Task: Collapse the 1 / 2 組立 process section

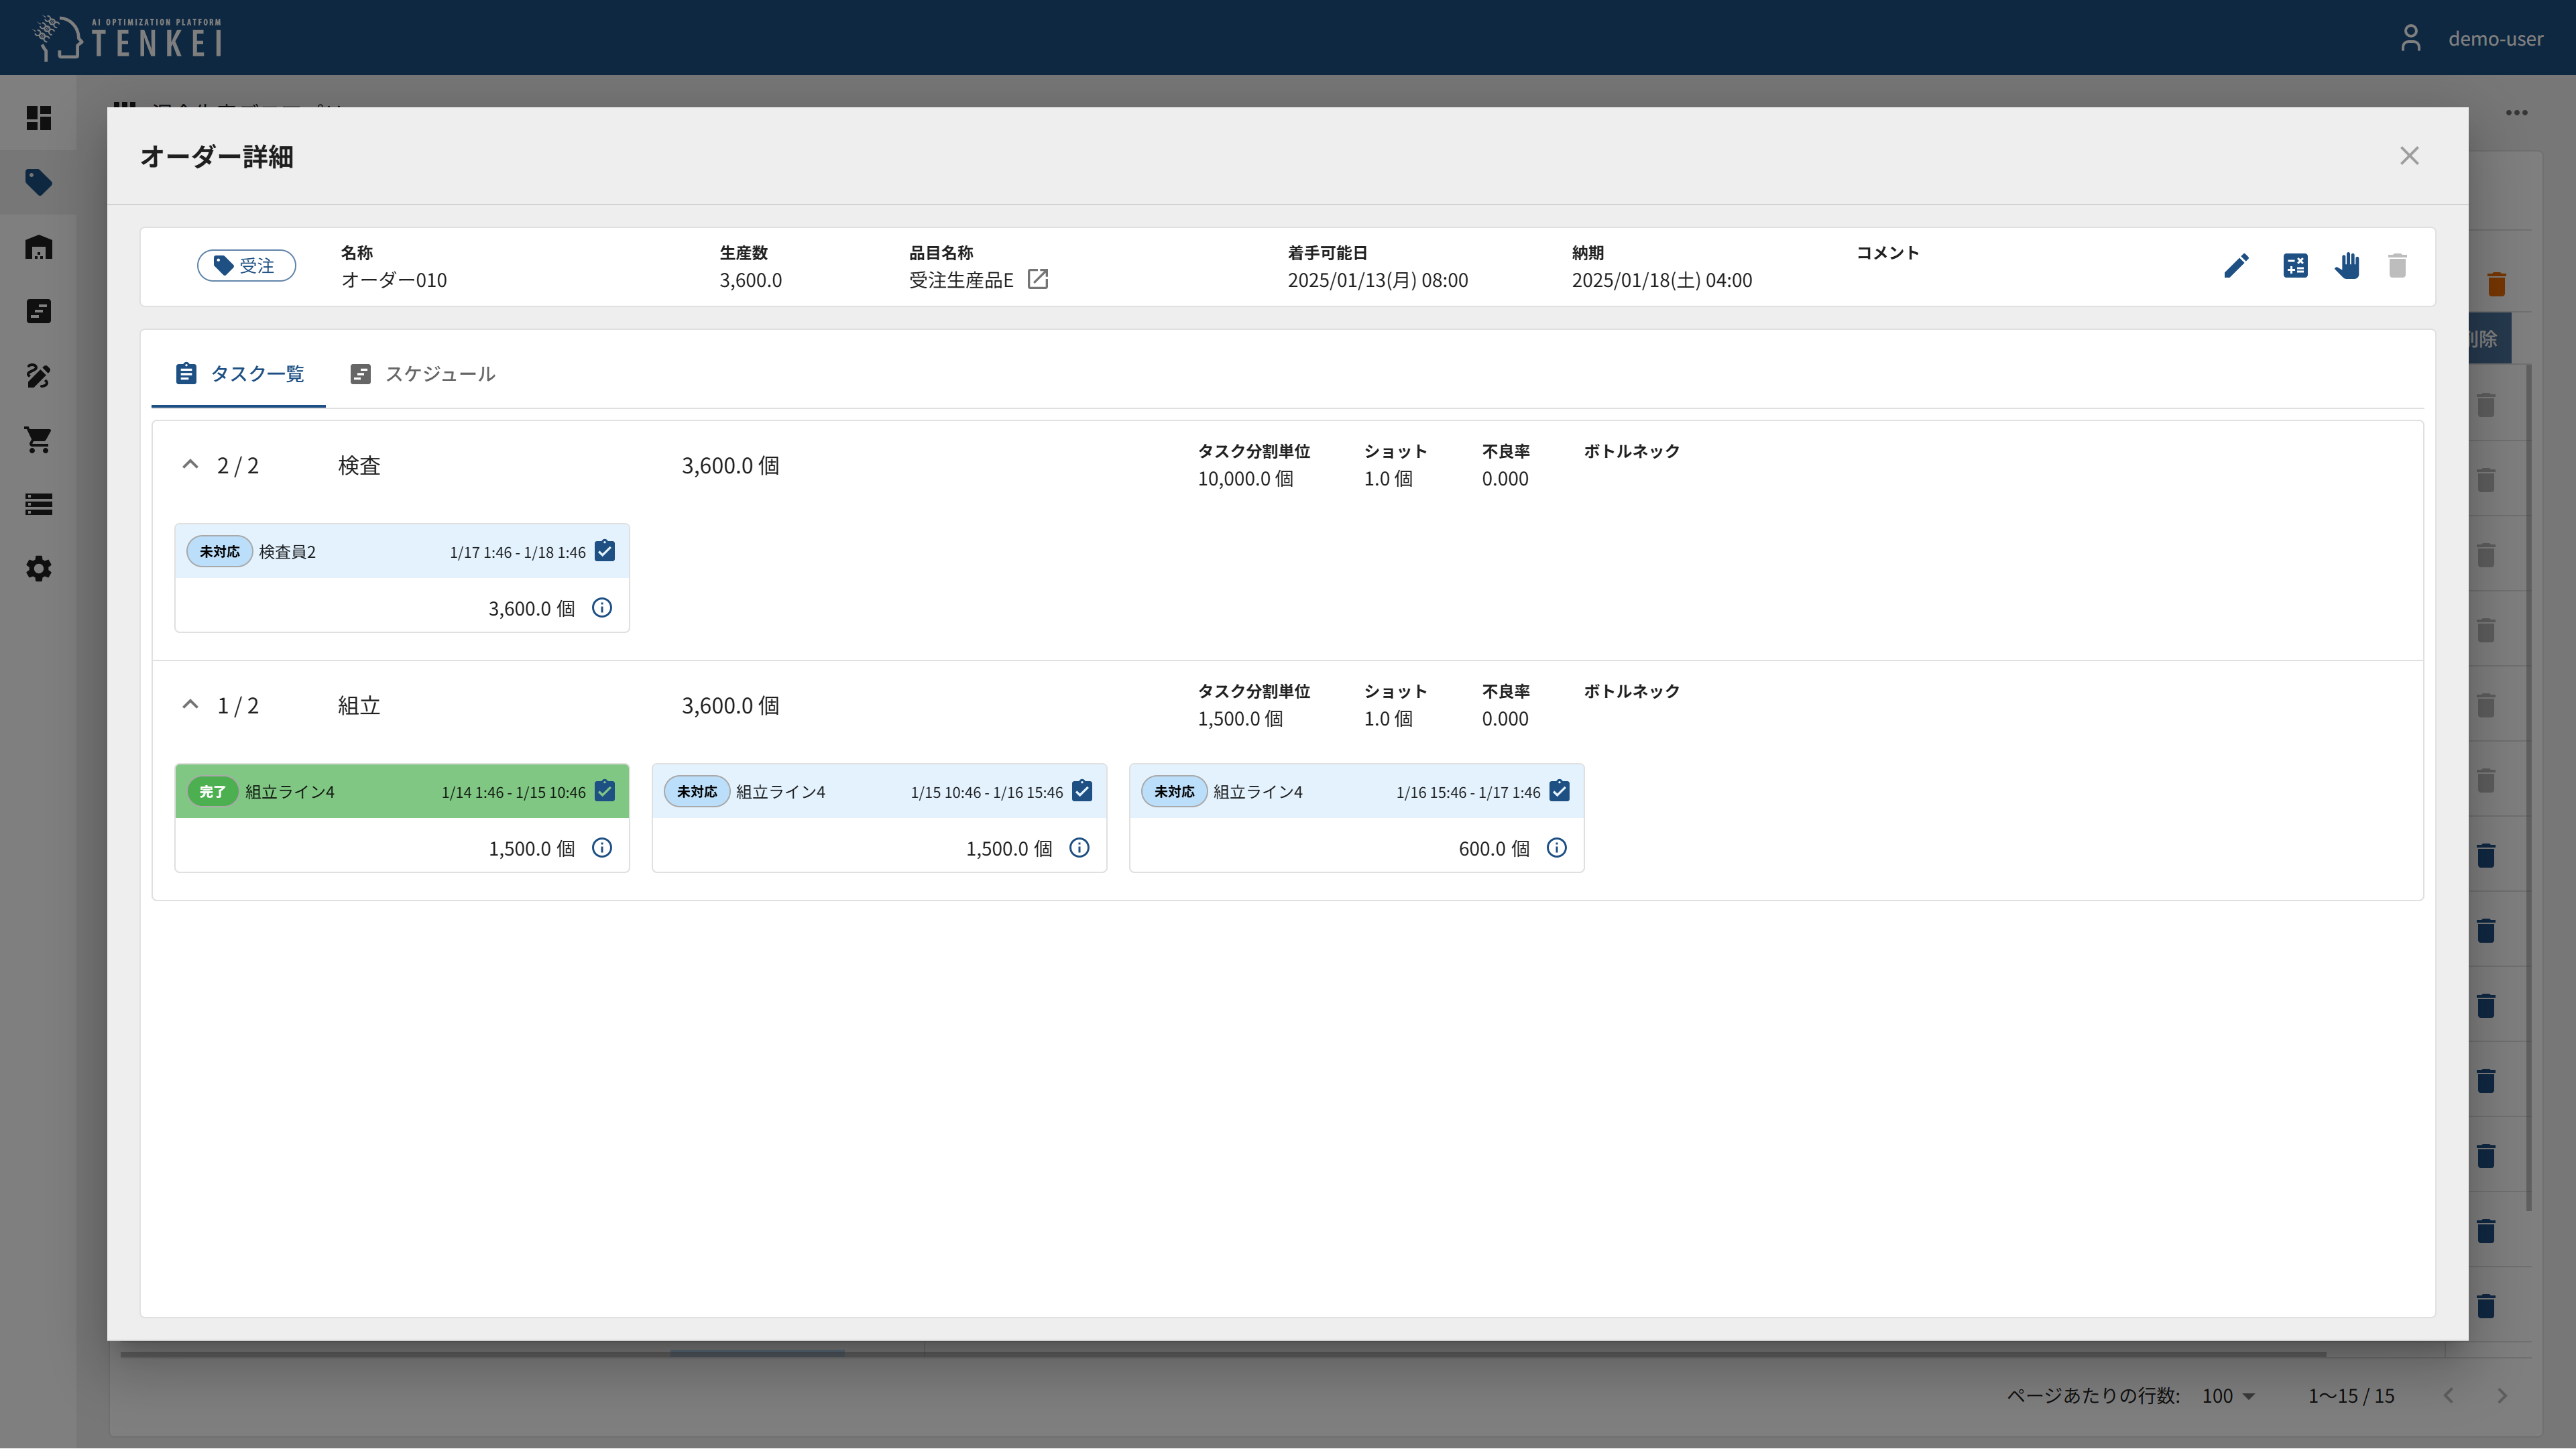Action: (x=190, y=705)
